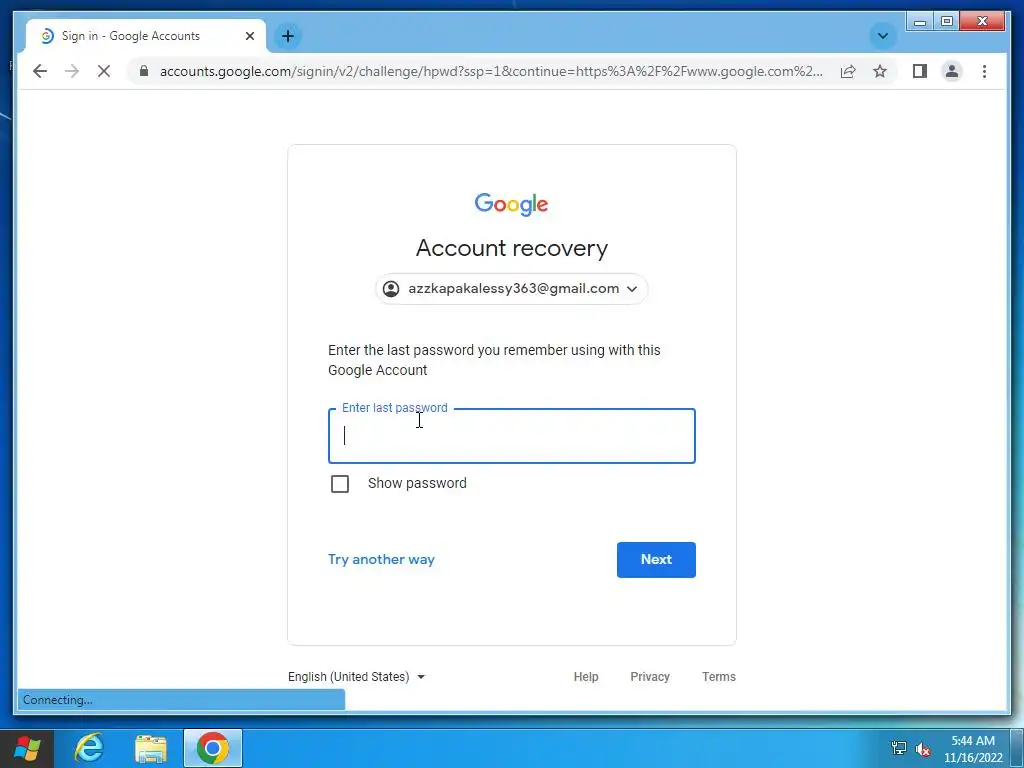Image resolution: width=1024 pixels, height=768 pixels.
Task: Click the Google logo
Action: pyautogui.click(x=511, y=204)
